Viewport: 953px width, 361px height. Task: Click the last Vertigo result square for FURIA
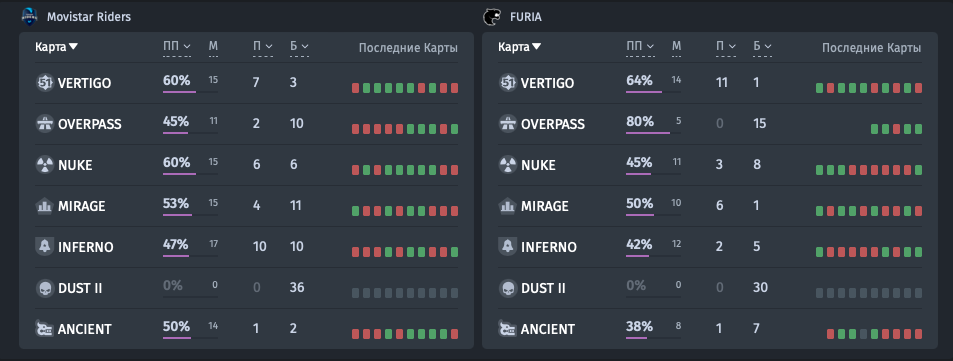point(918,88)
